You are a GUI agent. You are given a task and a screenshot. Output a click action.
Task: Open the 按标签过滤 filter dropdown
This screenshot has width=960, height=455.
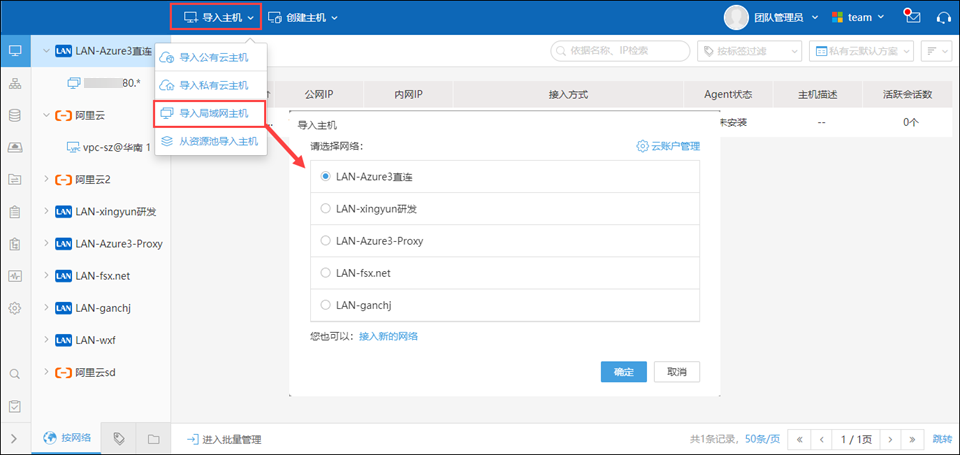coord(751,50)
